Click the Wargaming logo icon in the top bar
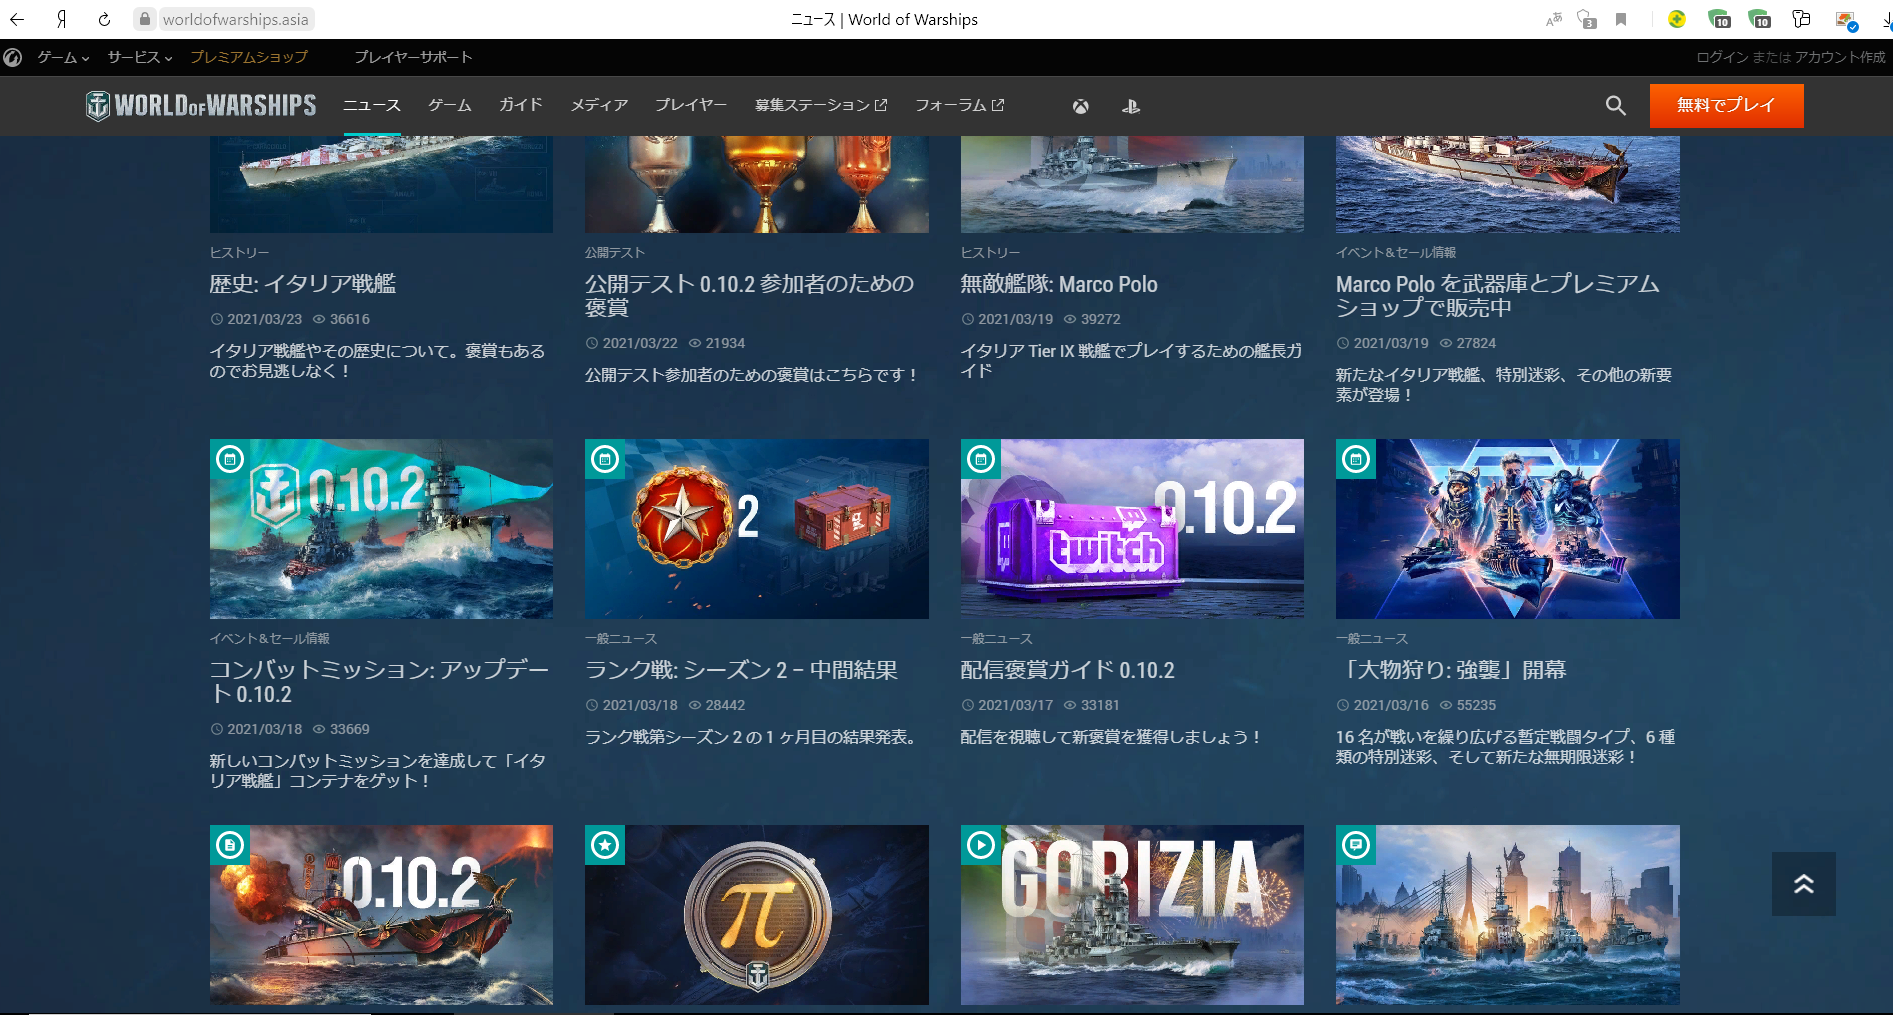Screen dimensions: 1893x1015 point(13,57)
